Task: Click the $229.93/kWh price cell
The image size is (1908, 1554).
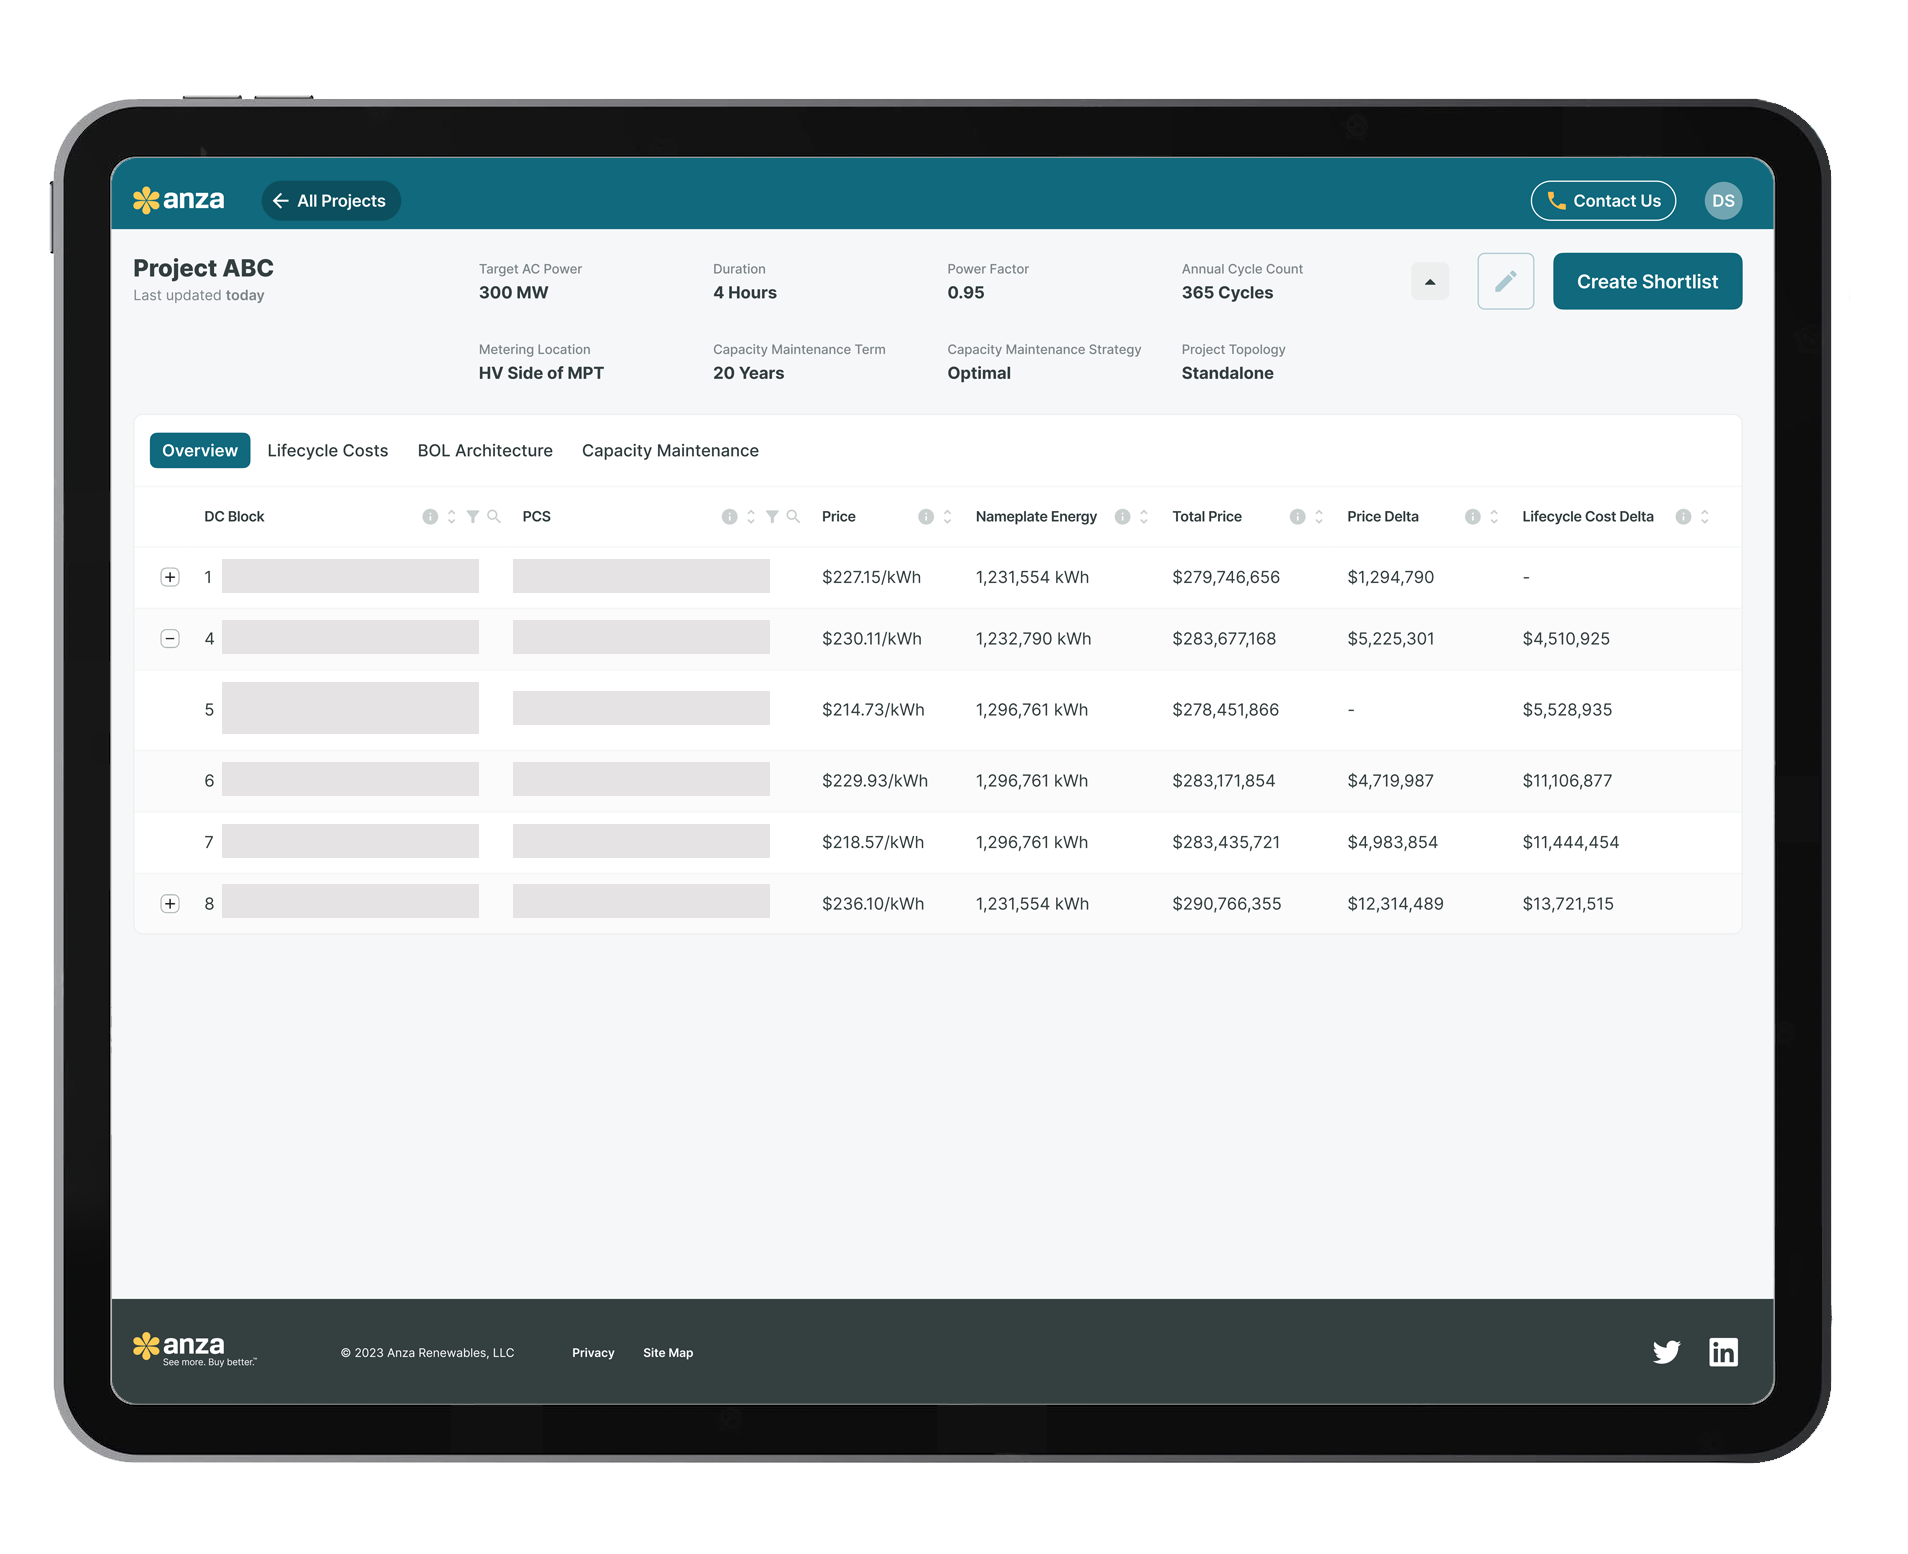Action: pos(875,781)
